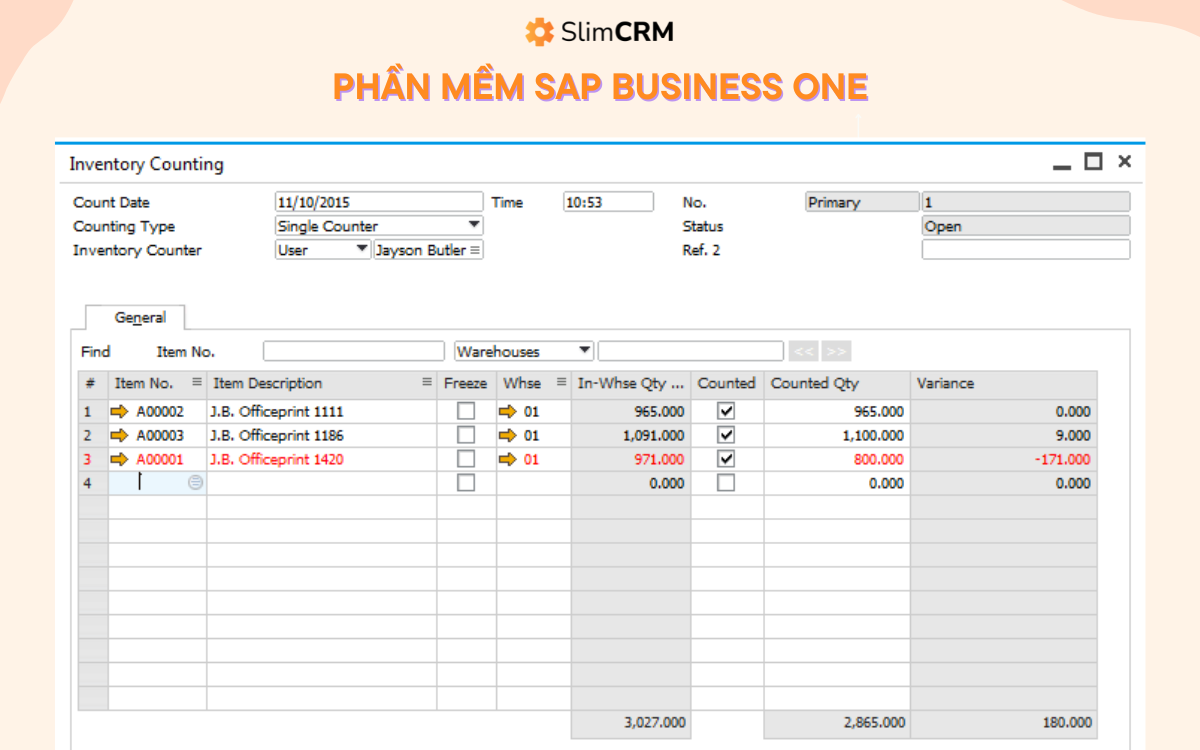The width and height of the screenshot is (1200, 750).
Task: Uncheck Counted for item A00002
Action: click(x=727, y=410)
